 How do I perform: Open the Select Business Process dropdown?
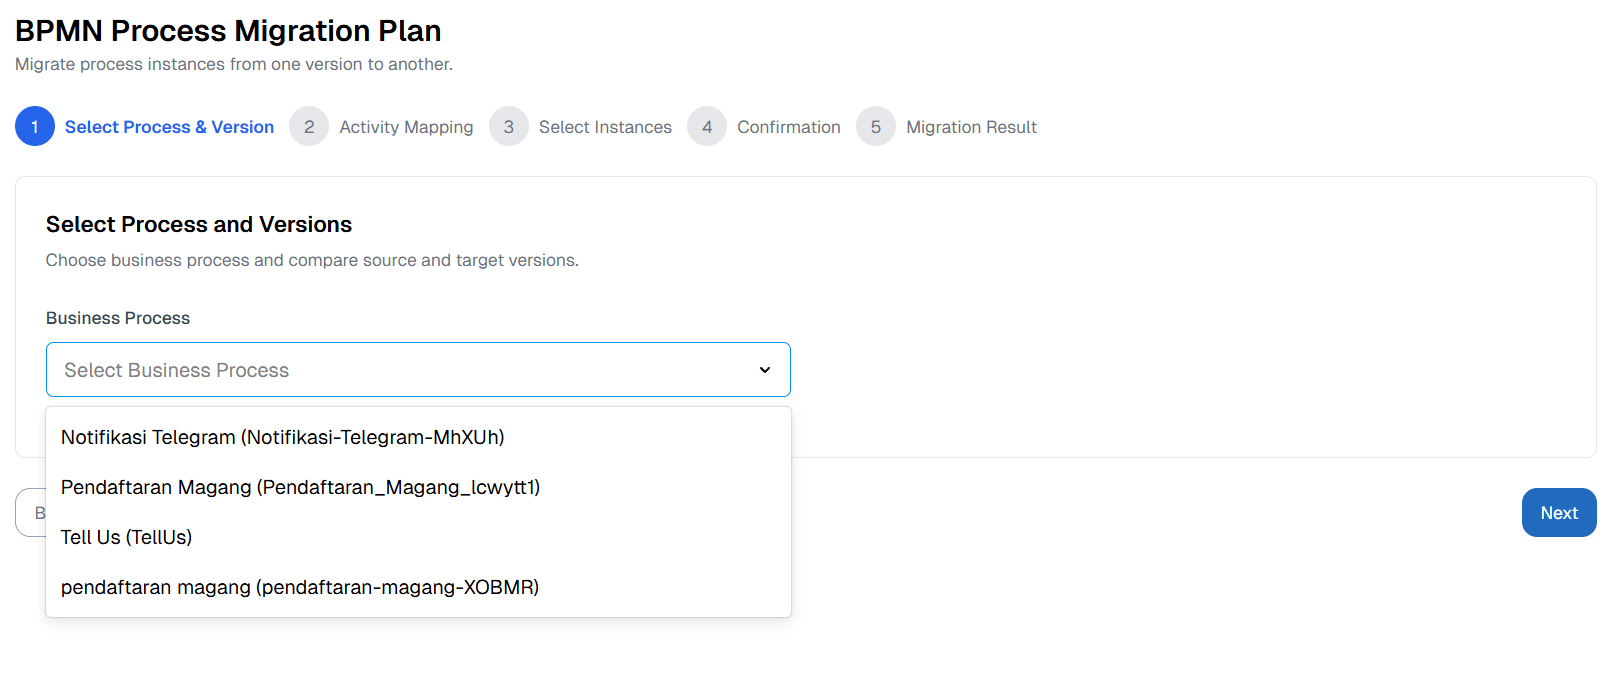coord(418,370)
